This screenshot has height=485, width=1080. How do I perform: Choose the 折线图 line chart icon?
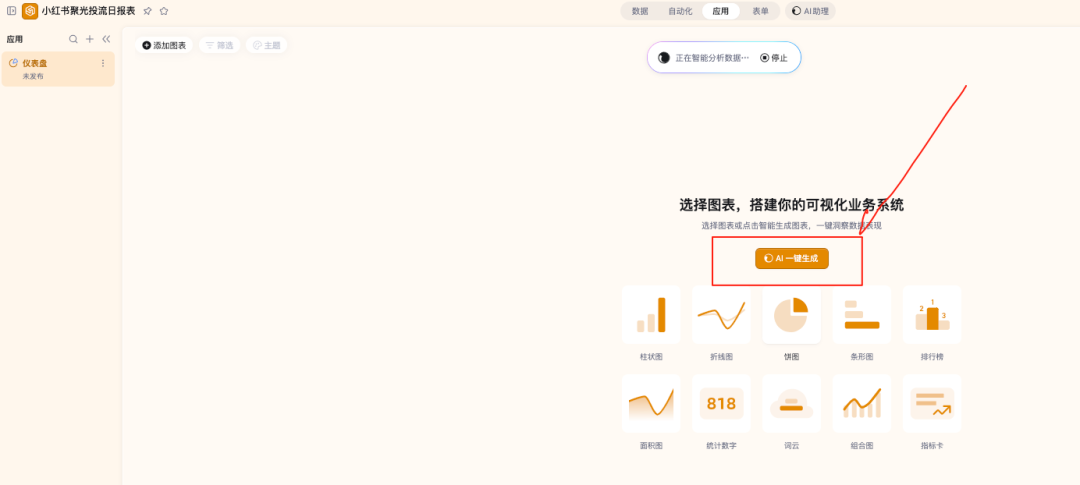tap(721, 315)
